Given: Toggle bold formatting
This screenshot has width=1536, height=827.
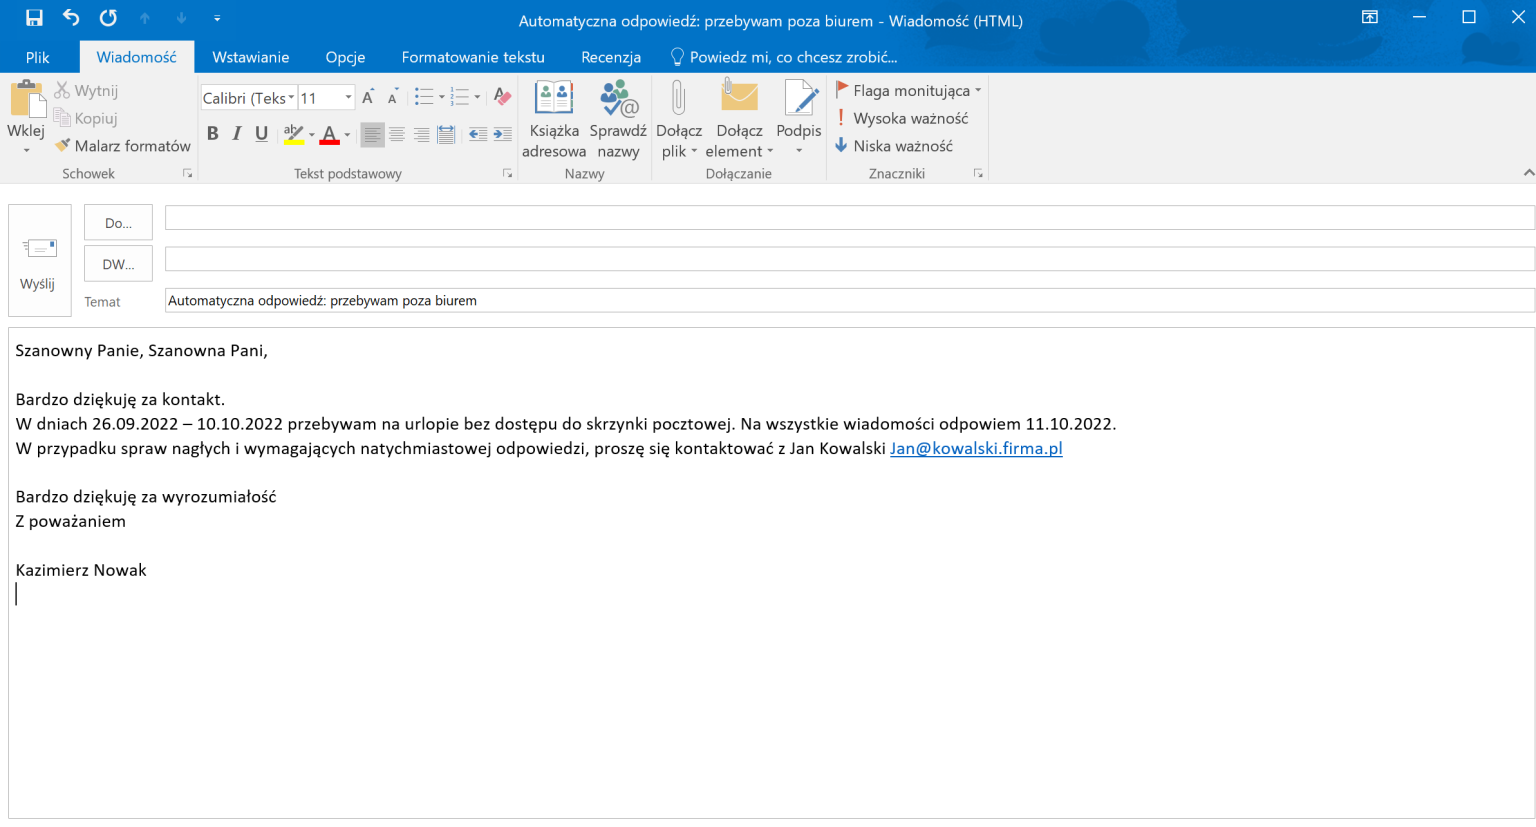Looking at the screenshot, I should [x=212, y=134].
